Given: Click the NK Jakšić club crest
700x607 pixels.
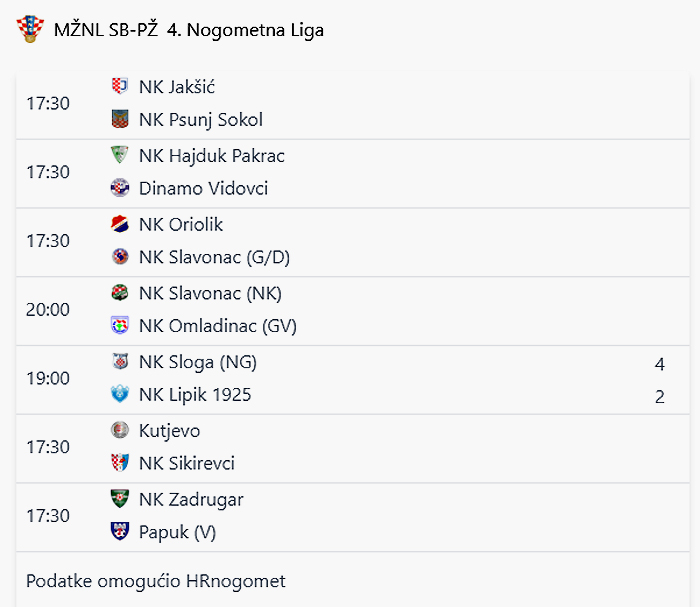Looking at the screenshot, I should click(x=120, y=86).
